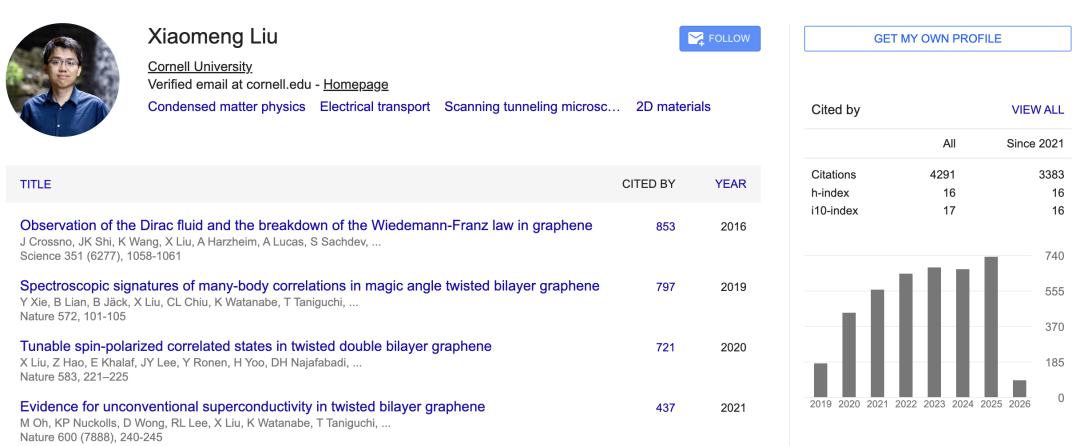Image resolution: width=1080 pixels, height=446 pixels.
Task: Click the envelope icon on Follow button
Action: [x=695, y=39]
